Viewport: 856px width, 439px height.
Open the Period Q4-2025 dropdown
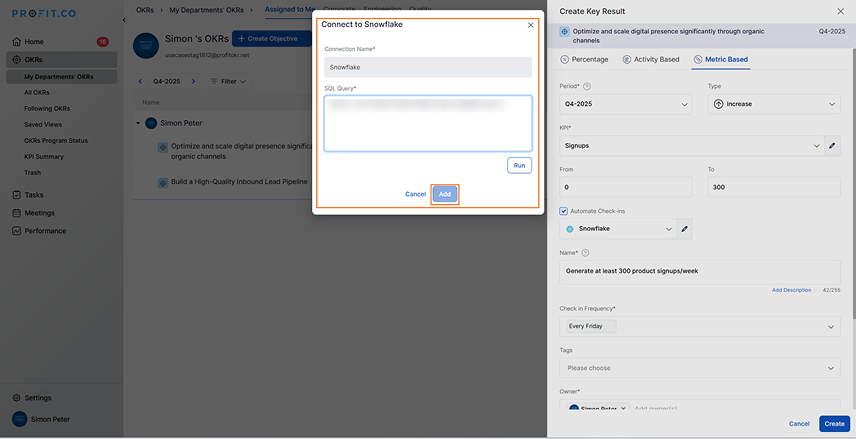click(626, 104)
